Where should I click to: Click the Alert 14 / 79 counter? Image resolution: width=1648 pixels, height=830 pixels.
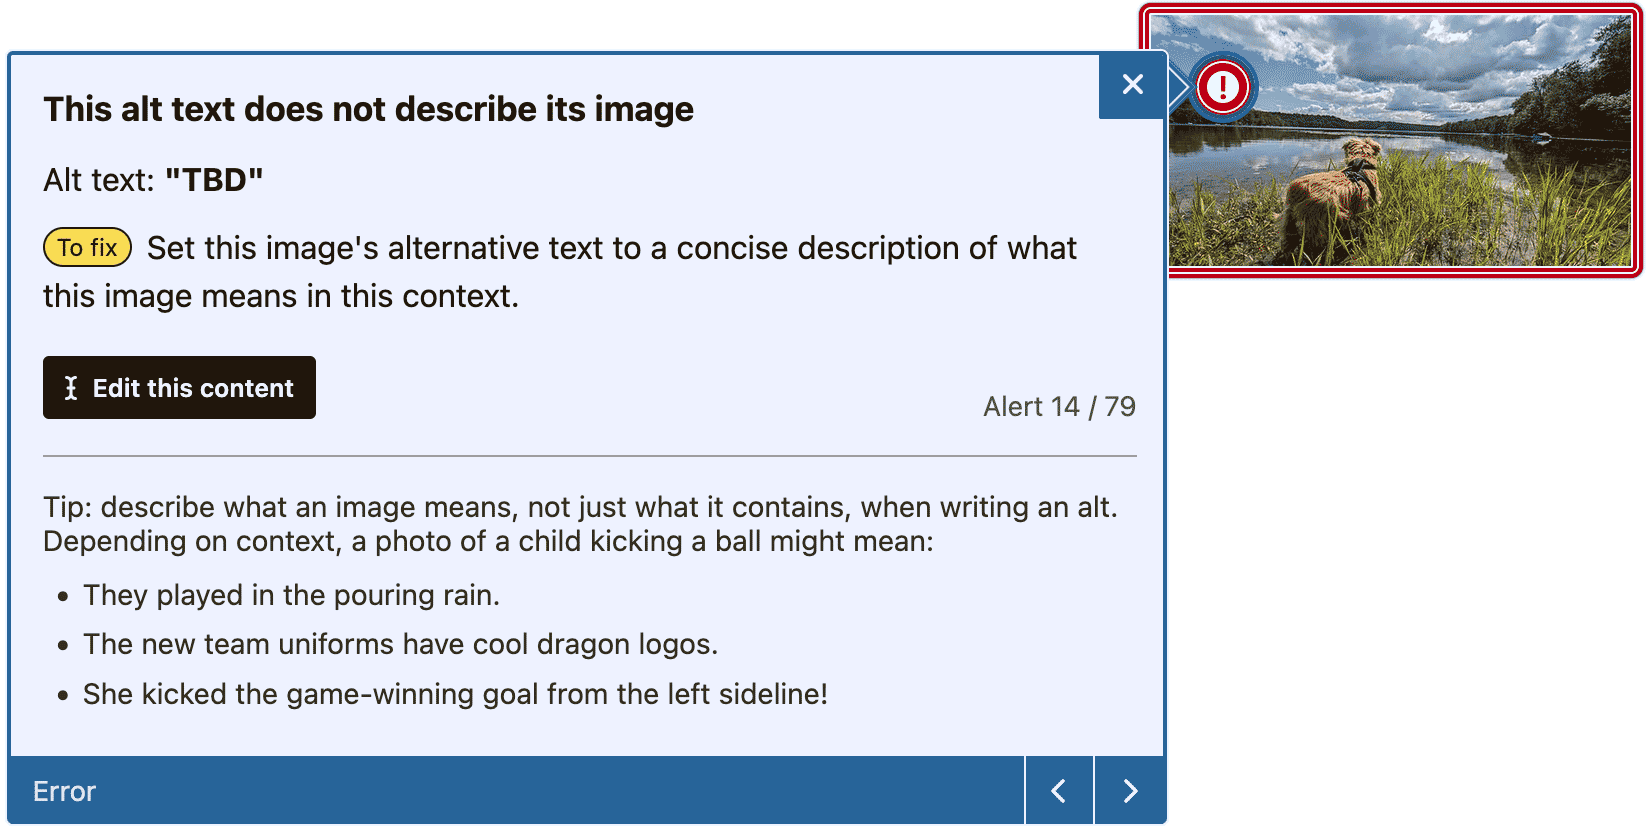click(x=1058, y=406)
